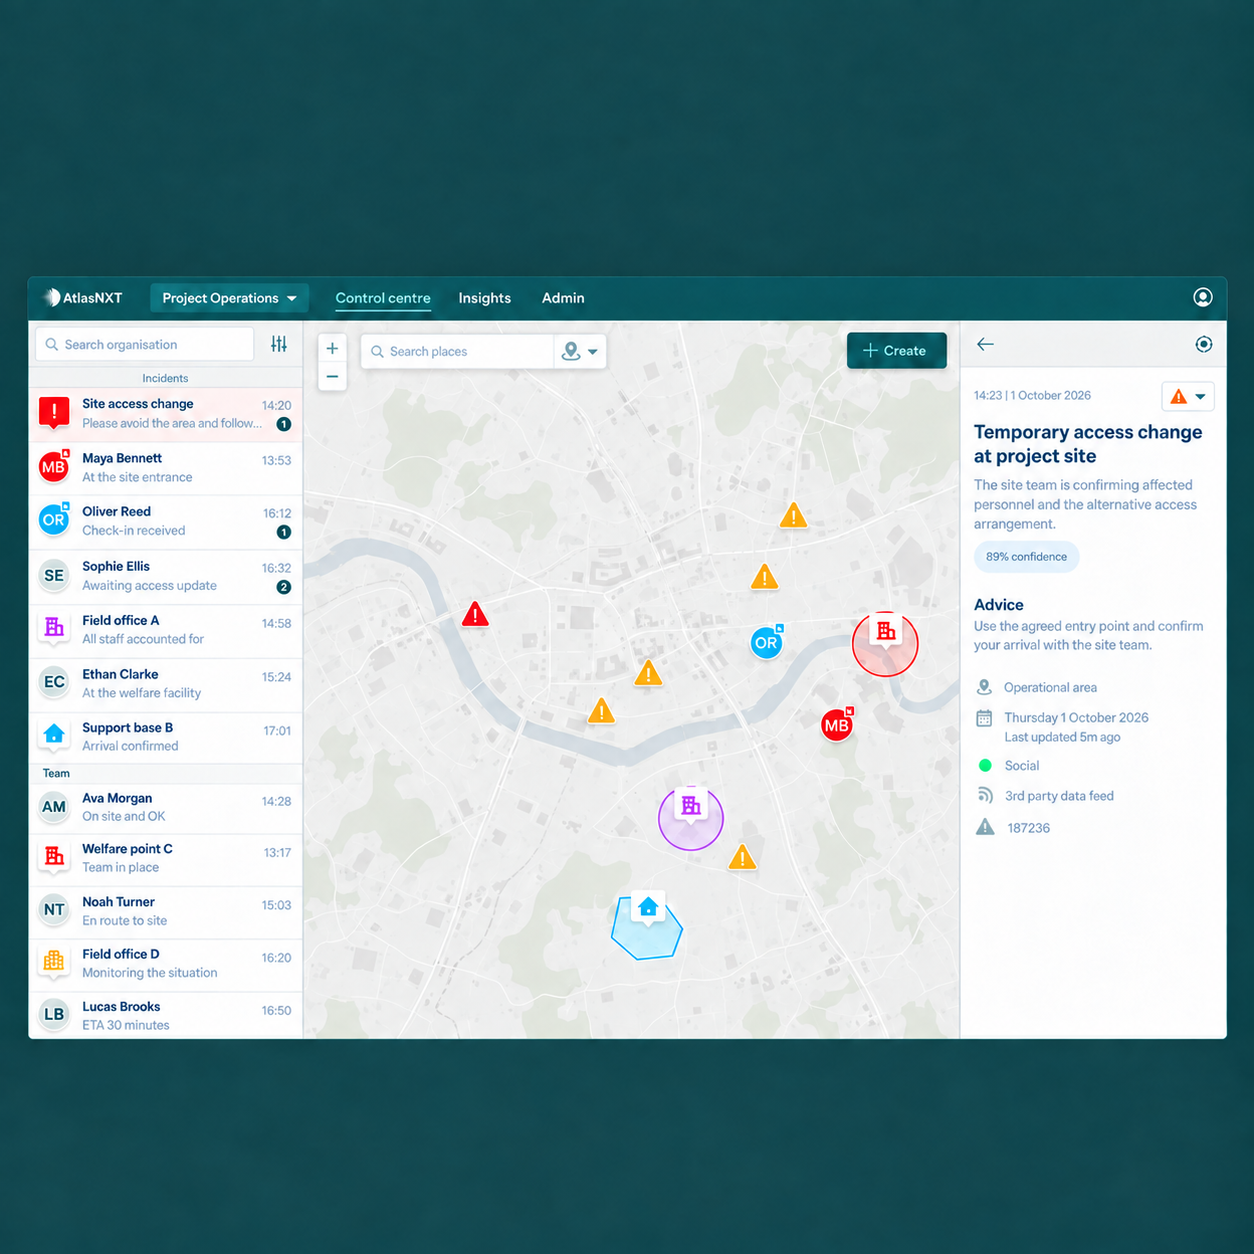Click the MB avatar in the list
The image size is (1254, 1254).
tap(54, 467)
